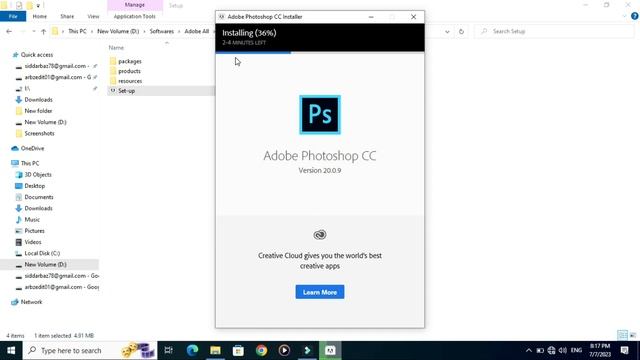Click the installer progress bar
The width and height of the screenshot is (640, 360).
[320, 52]
